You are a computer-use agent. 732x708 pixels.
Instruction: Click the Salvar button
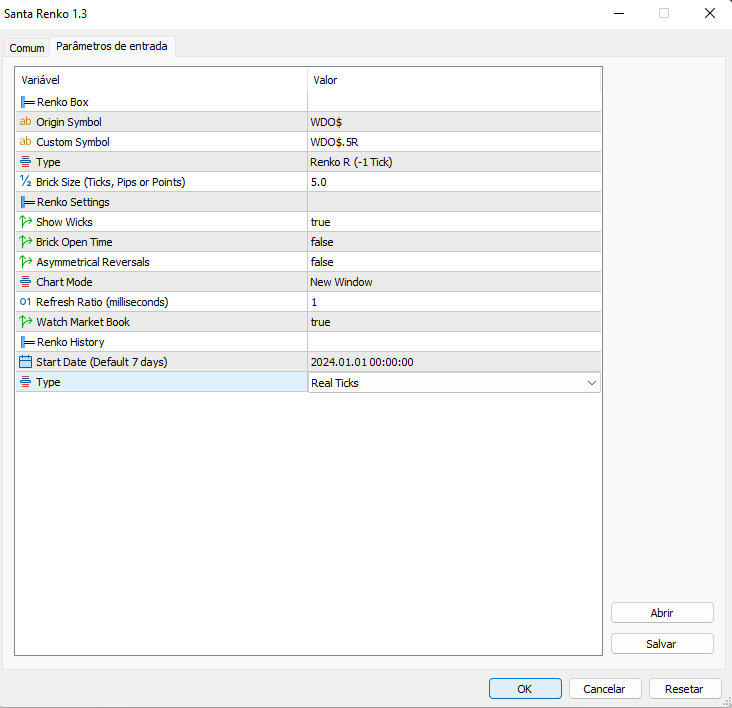(662, 644)
